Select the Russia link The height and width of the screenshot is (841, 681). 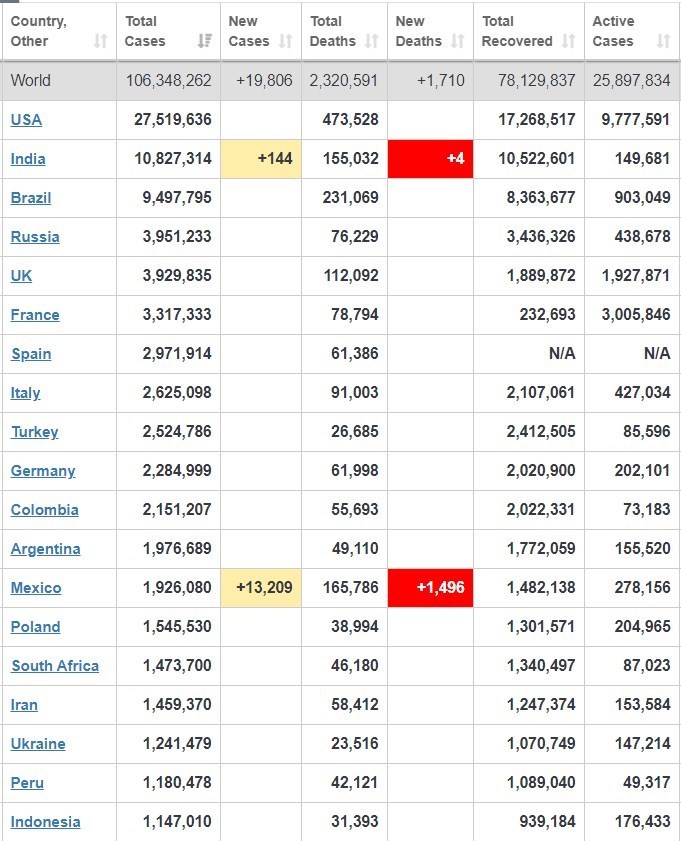tap(35, 237)
